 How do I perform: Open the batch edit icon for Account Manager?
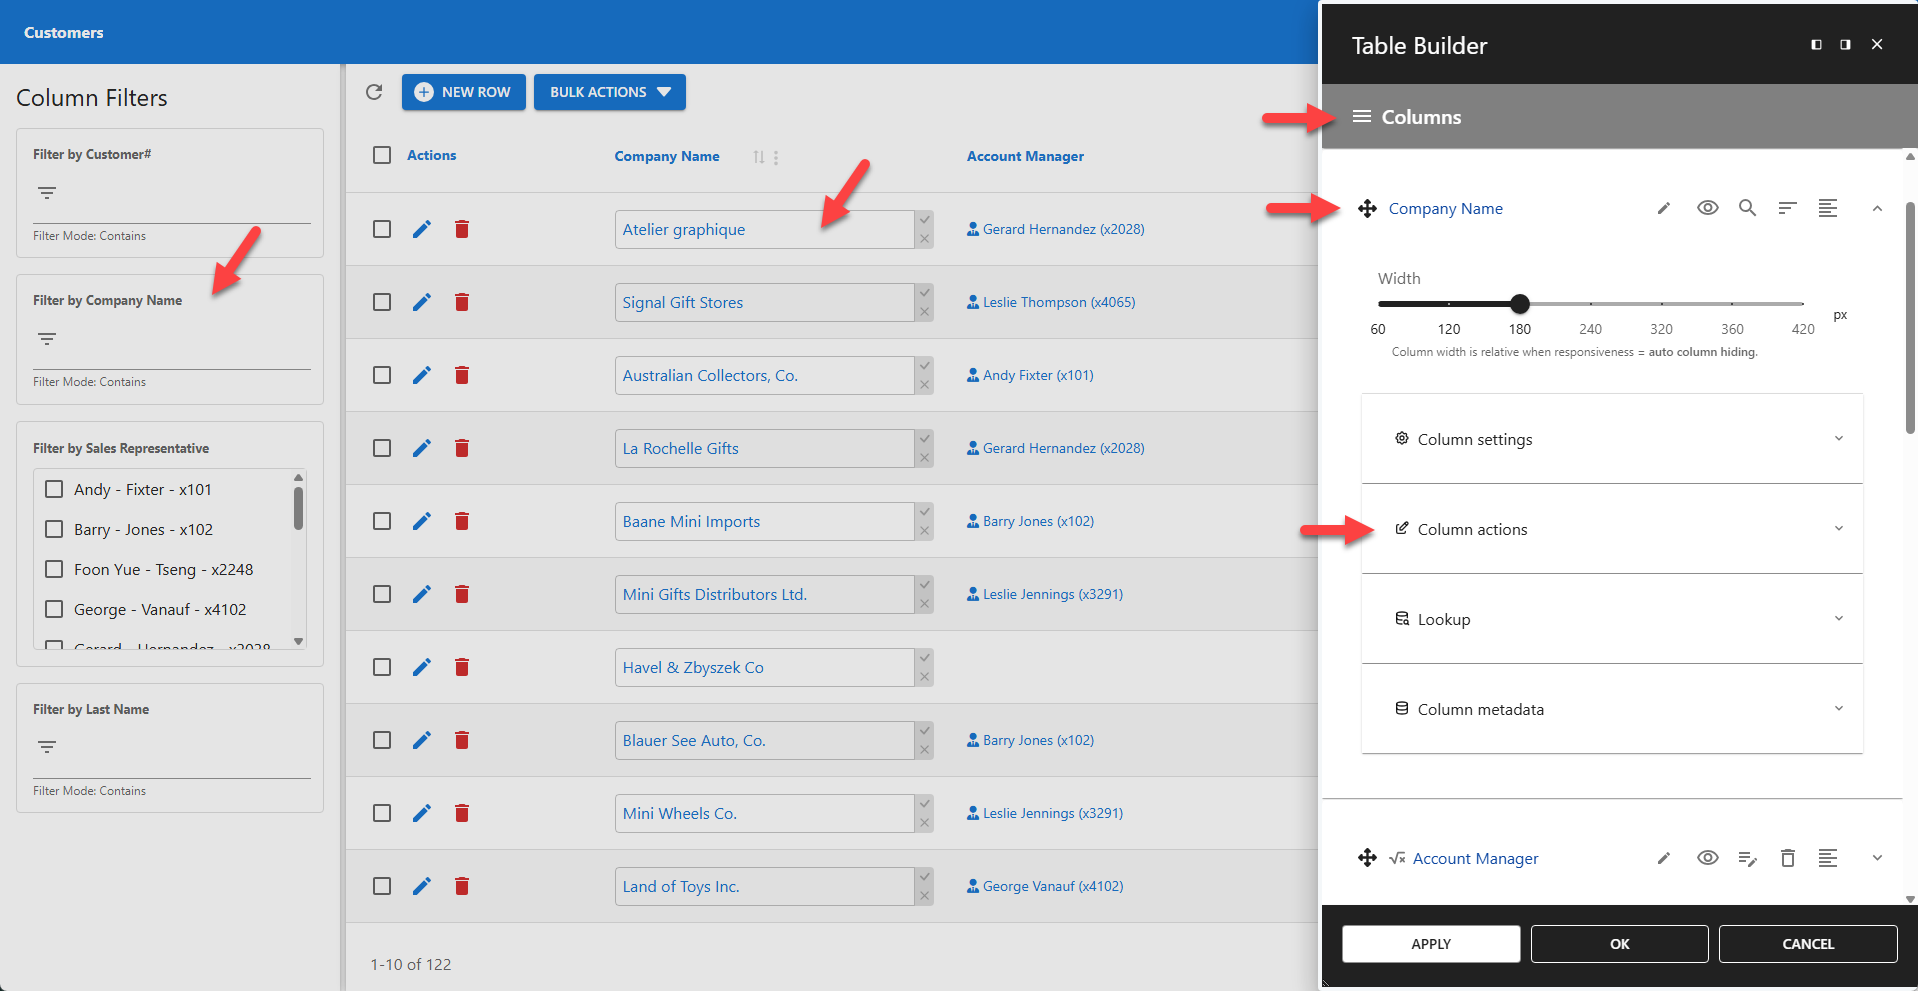click(1748, 858)
